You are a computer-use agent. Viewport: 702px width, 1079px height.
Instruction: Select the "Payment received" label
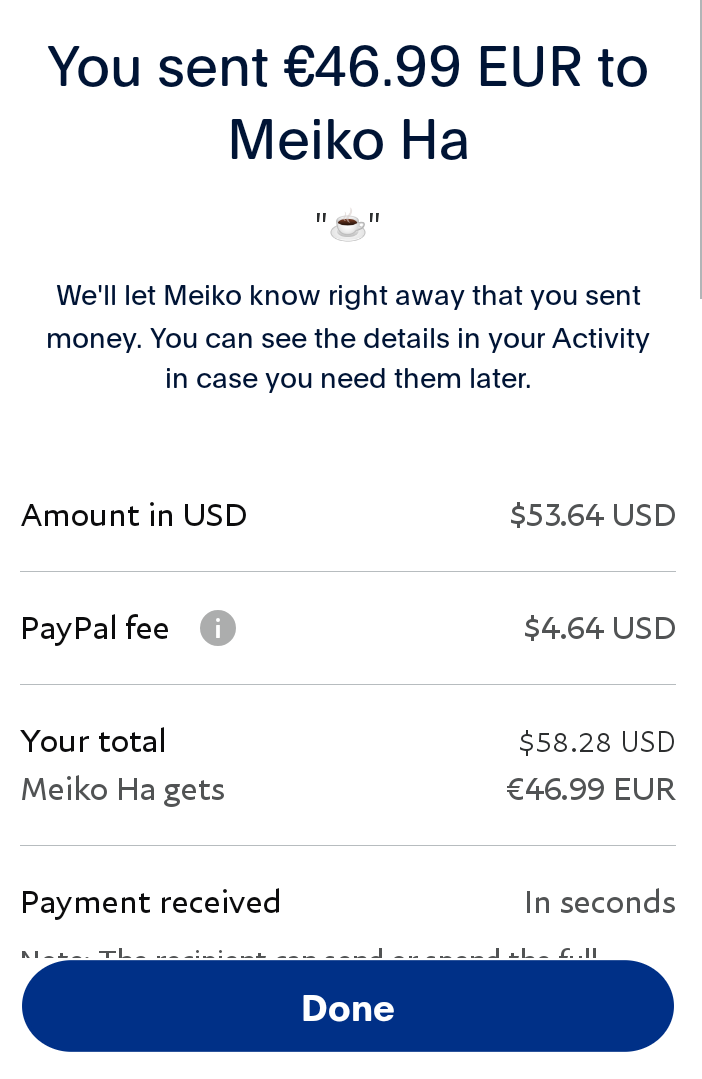tap(151, 902)
